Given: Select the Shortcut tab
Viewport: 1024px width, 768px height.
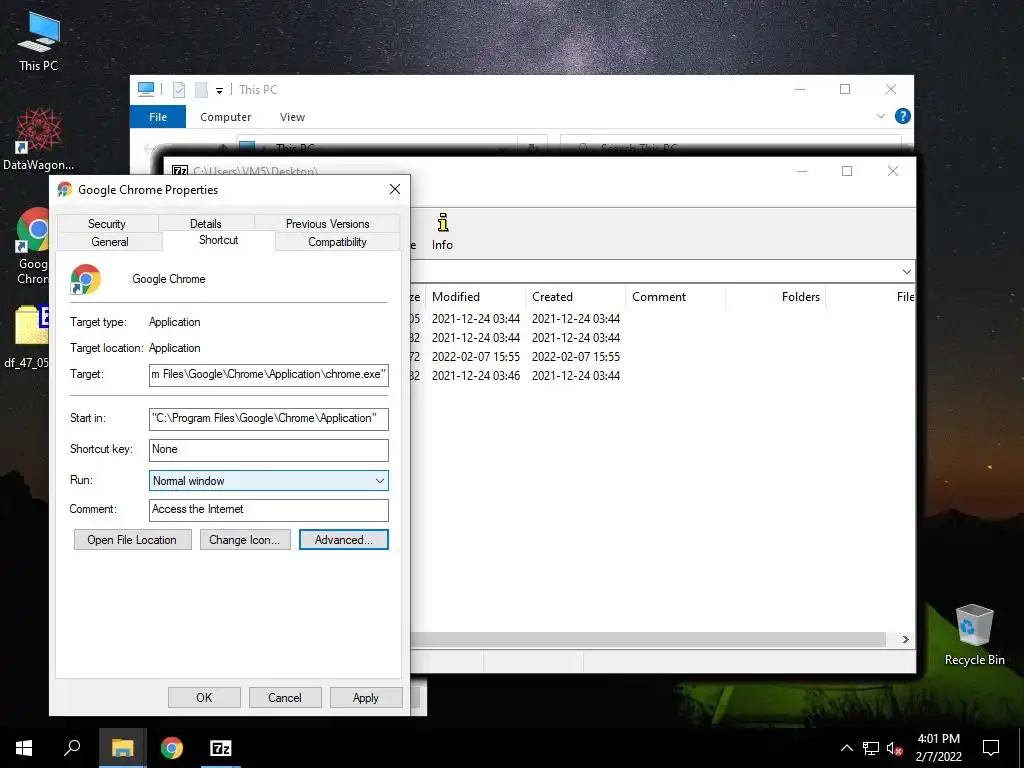Looking at the screenshot, I should (219, 240).
